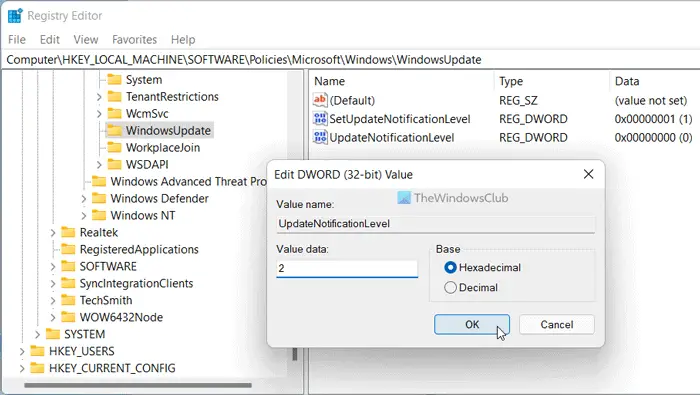This screenshot has height=395, width=700.
Task: Click the REG_SZ type cell
Action: point(518,100)
